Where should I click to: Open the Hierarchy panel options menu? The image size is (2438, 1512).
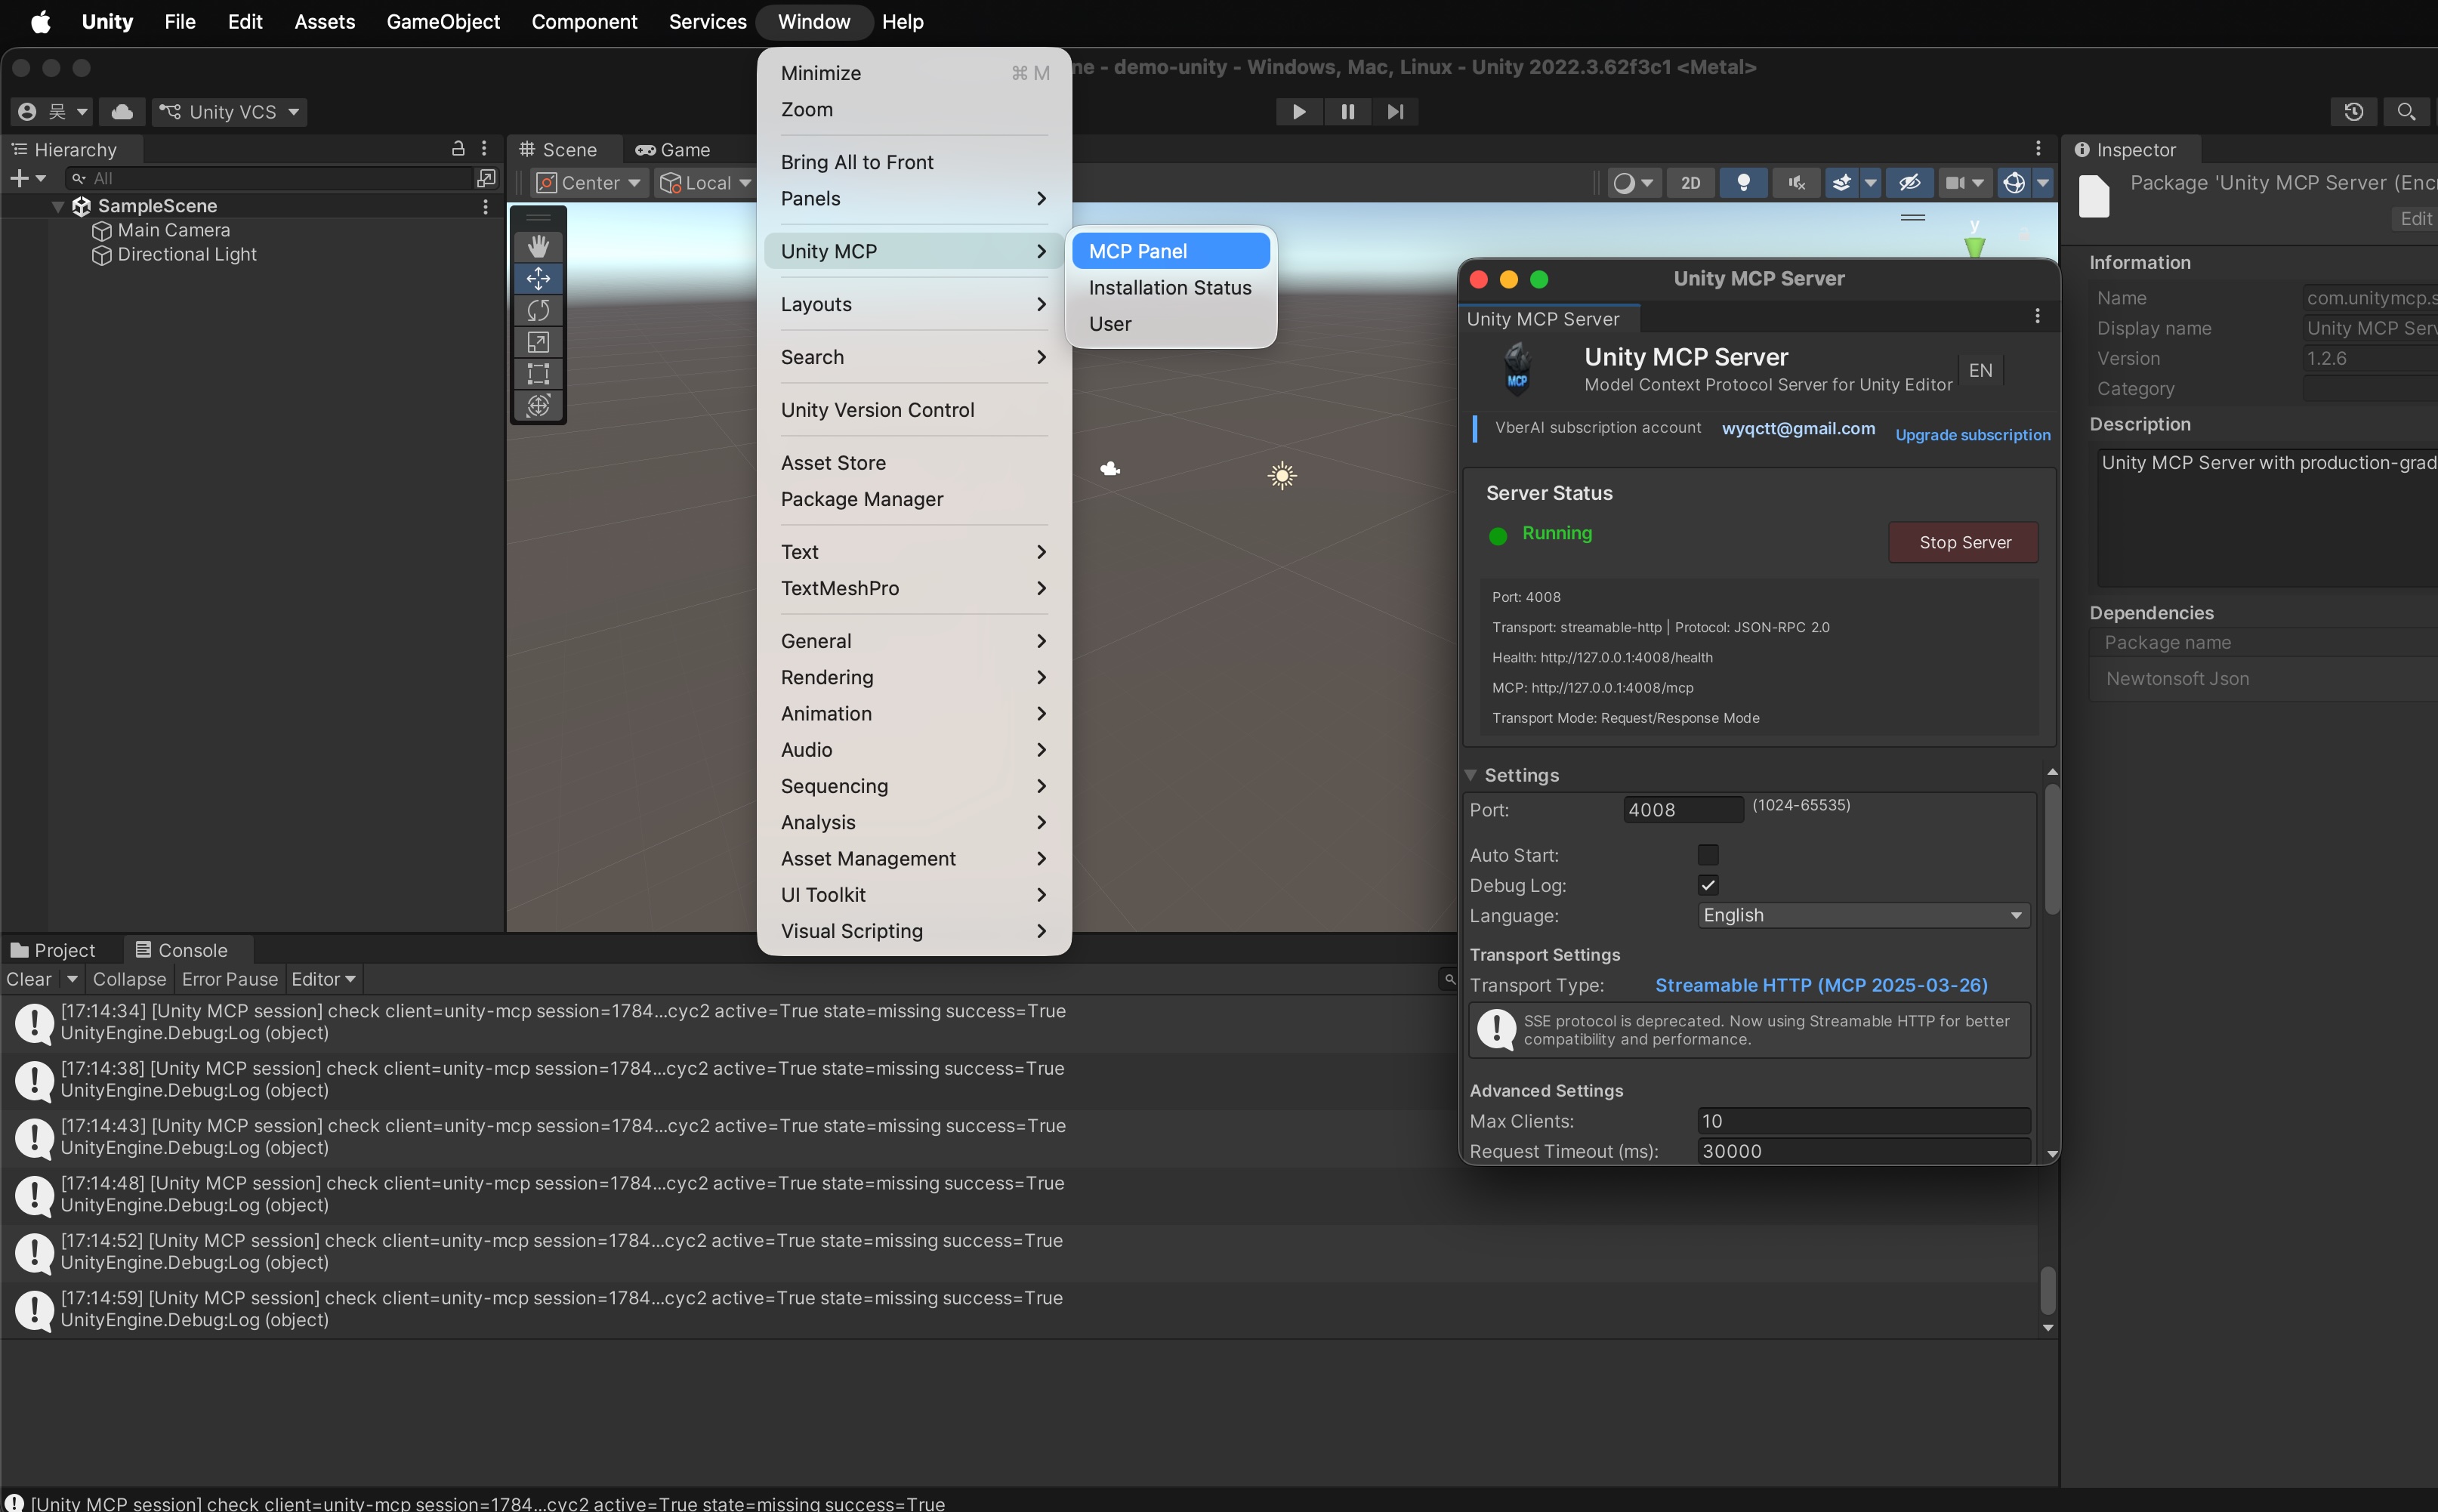click(x=484, y=148)
